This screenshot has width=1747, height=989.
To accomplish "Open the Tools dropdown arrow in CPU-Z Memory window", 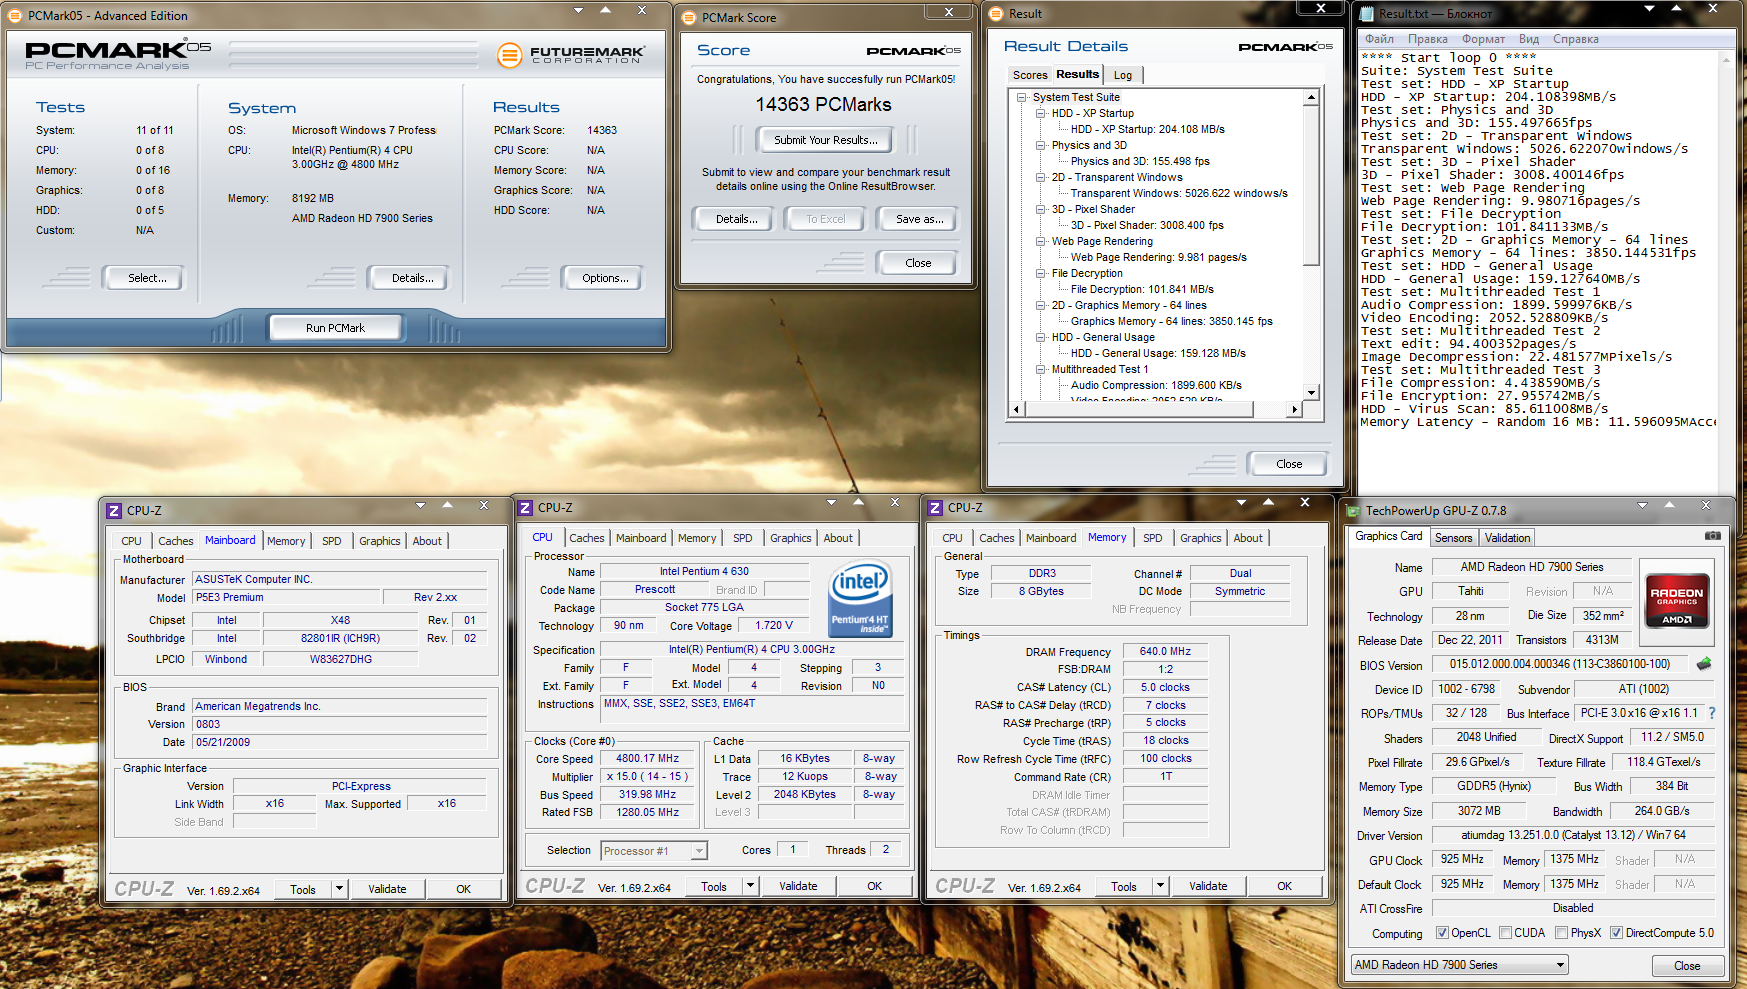I will click(x=1160, y=886).
